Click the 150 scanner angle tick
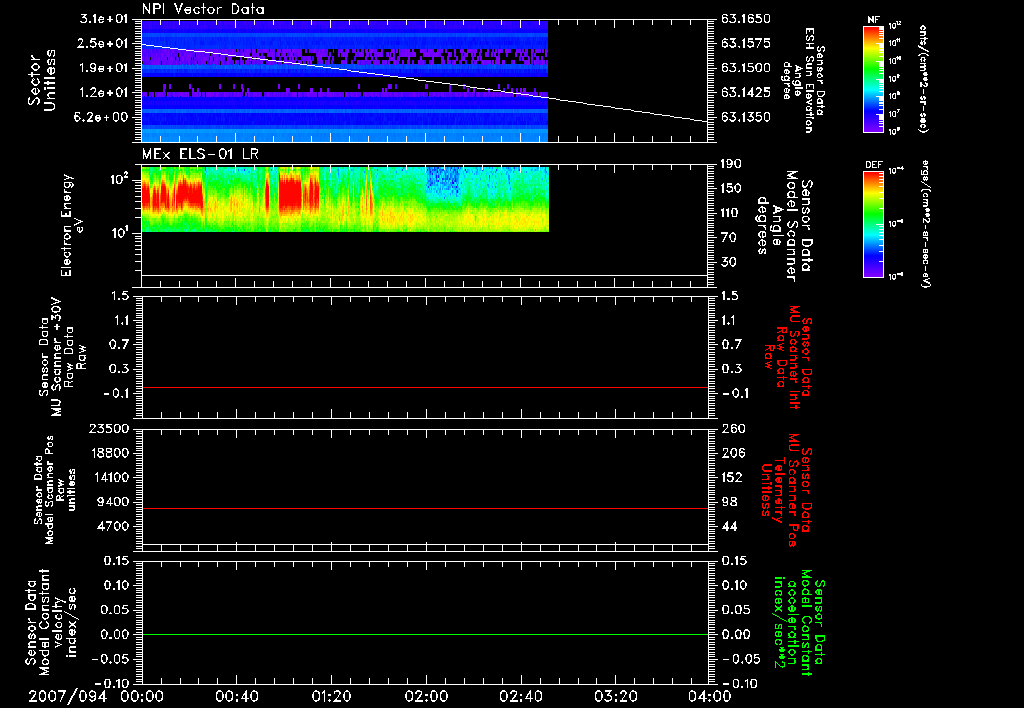 point(731,188)
